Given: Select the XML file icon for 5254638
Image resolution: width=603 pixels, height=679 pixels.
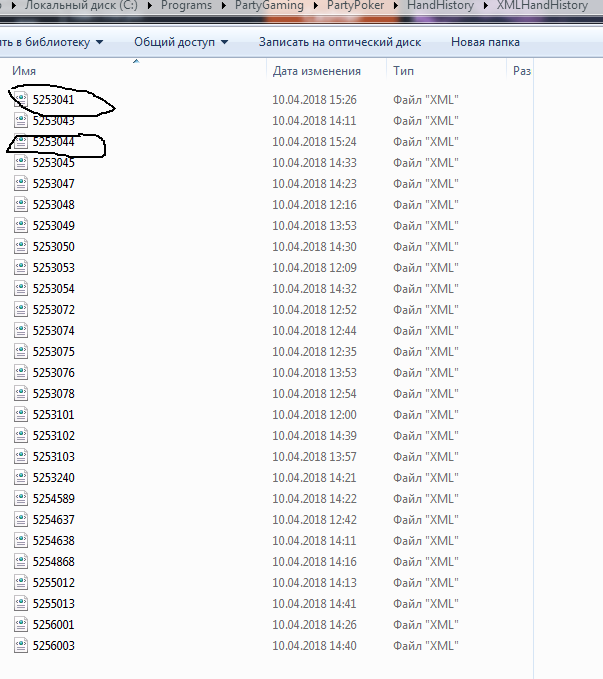Looking at the screenshot, I should (x=21, y=540).
